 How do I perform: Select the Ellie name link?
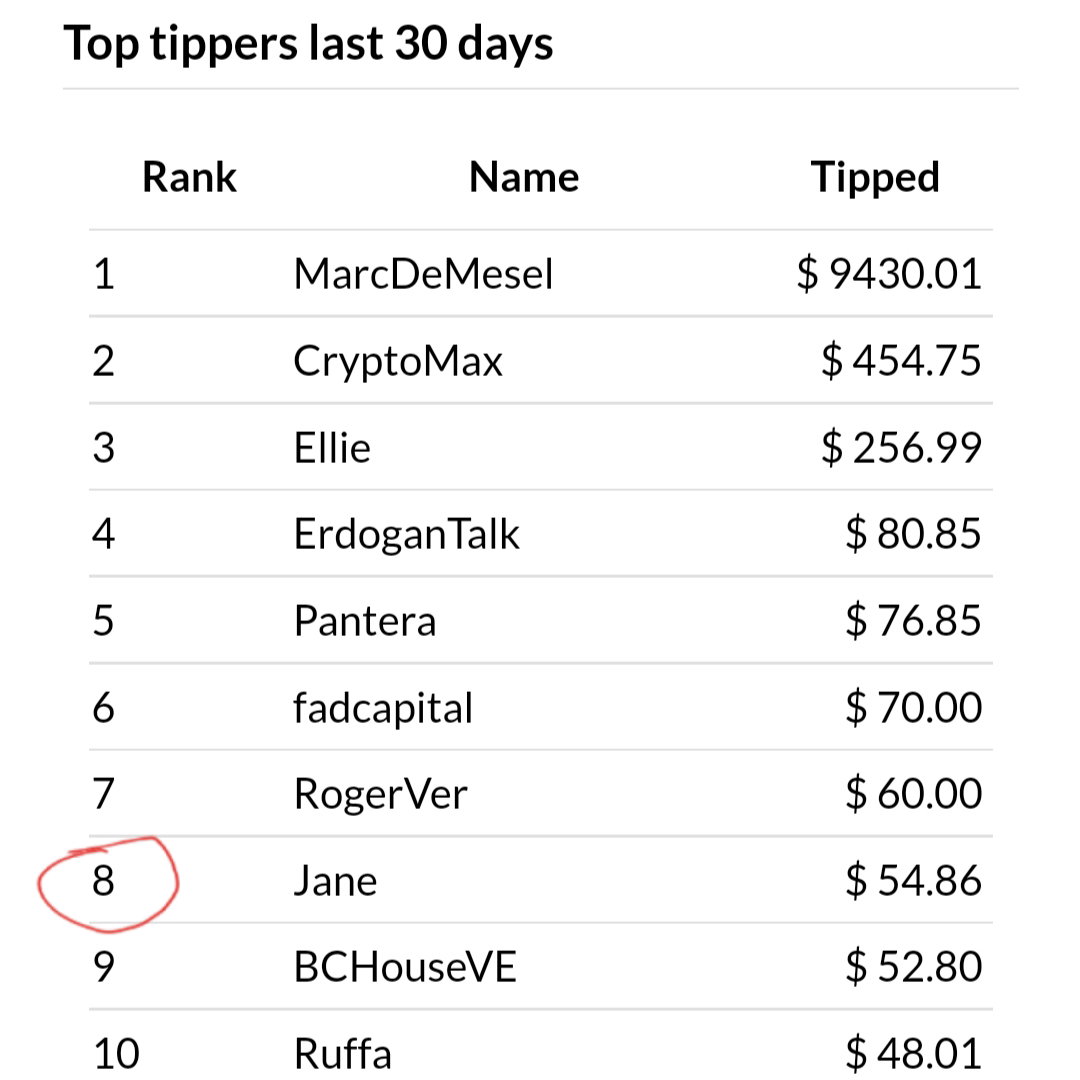(x=332, y=448)
